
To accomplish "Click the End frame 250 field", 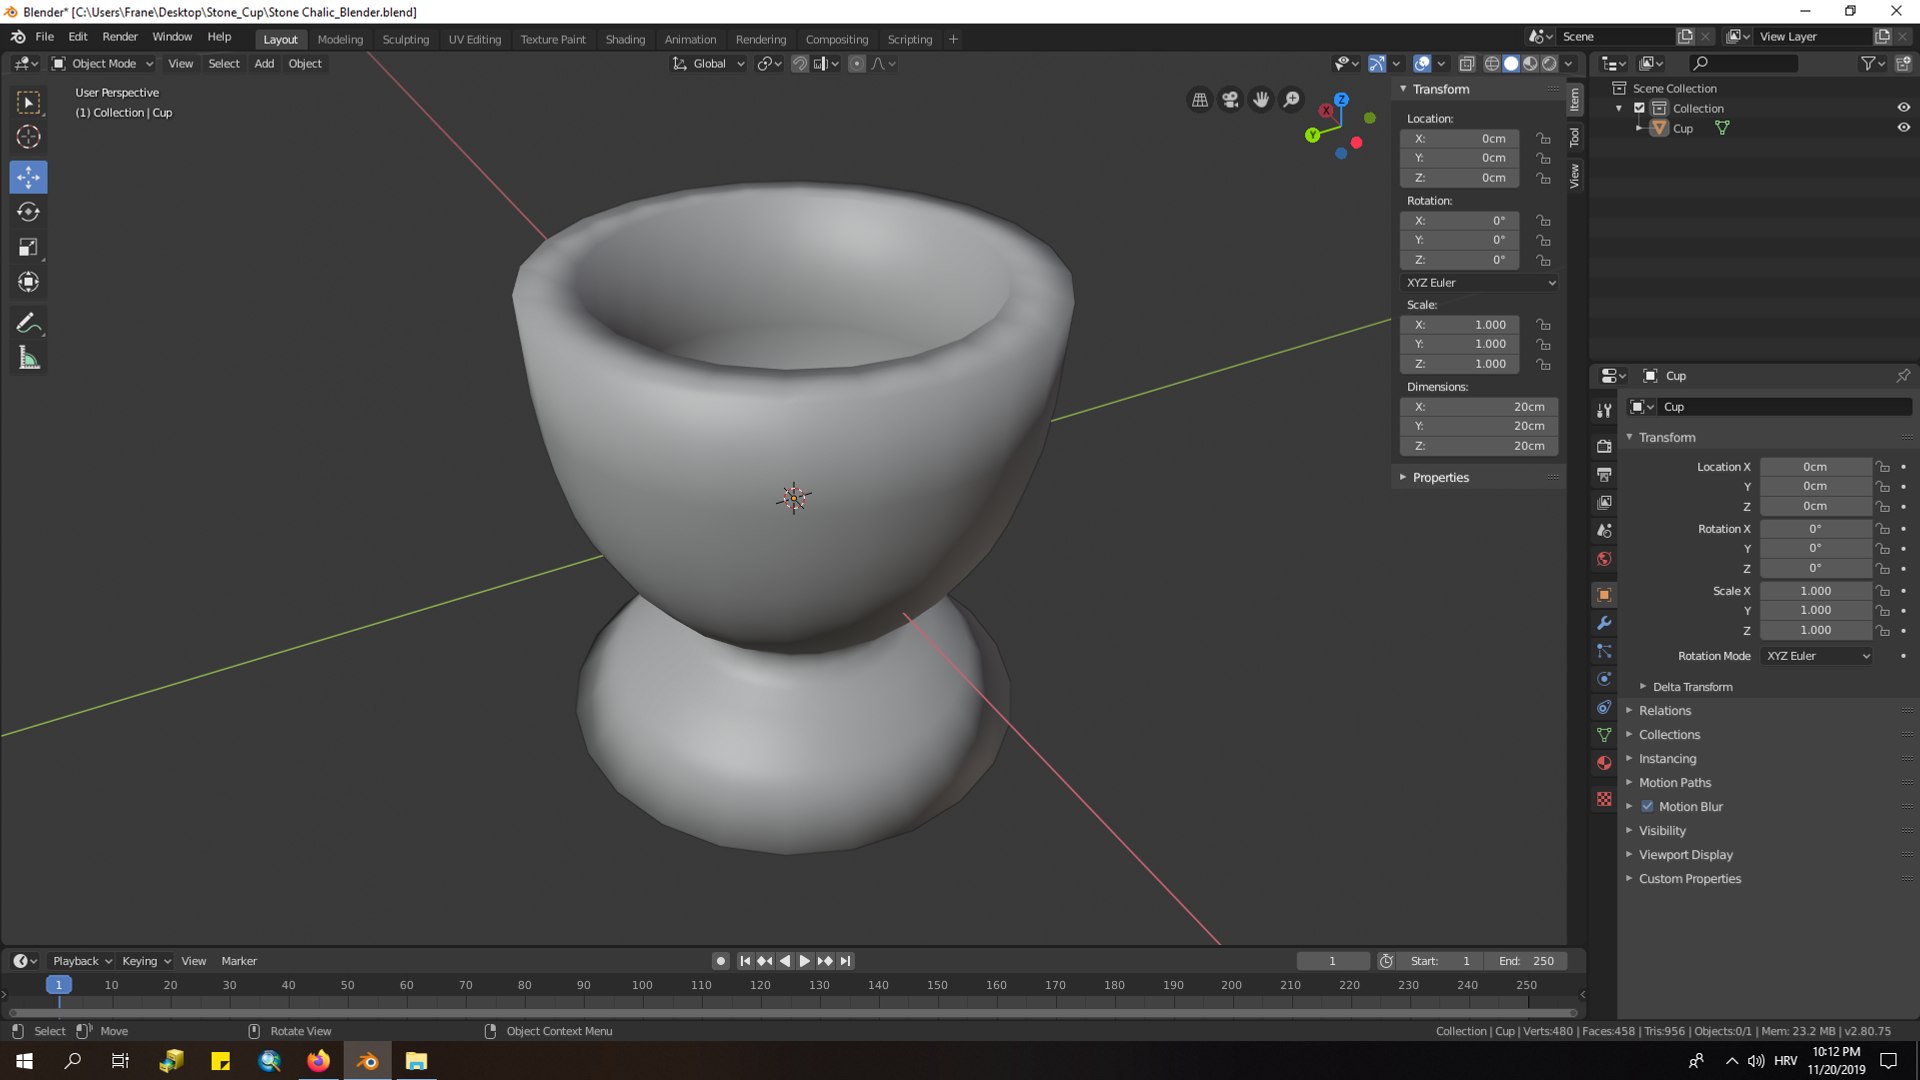I will tap(1526, 961).
